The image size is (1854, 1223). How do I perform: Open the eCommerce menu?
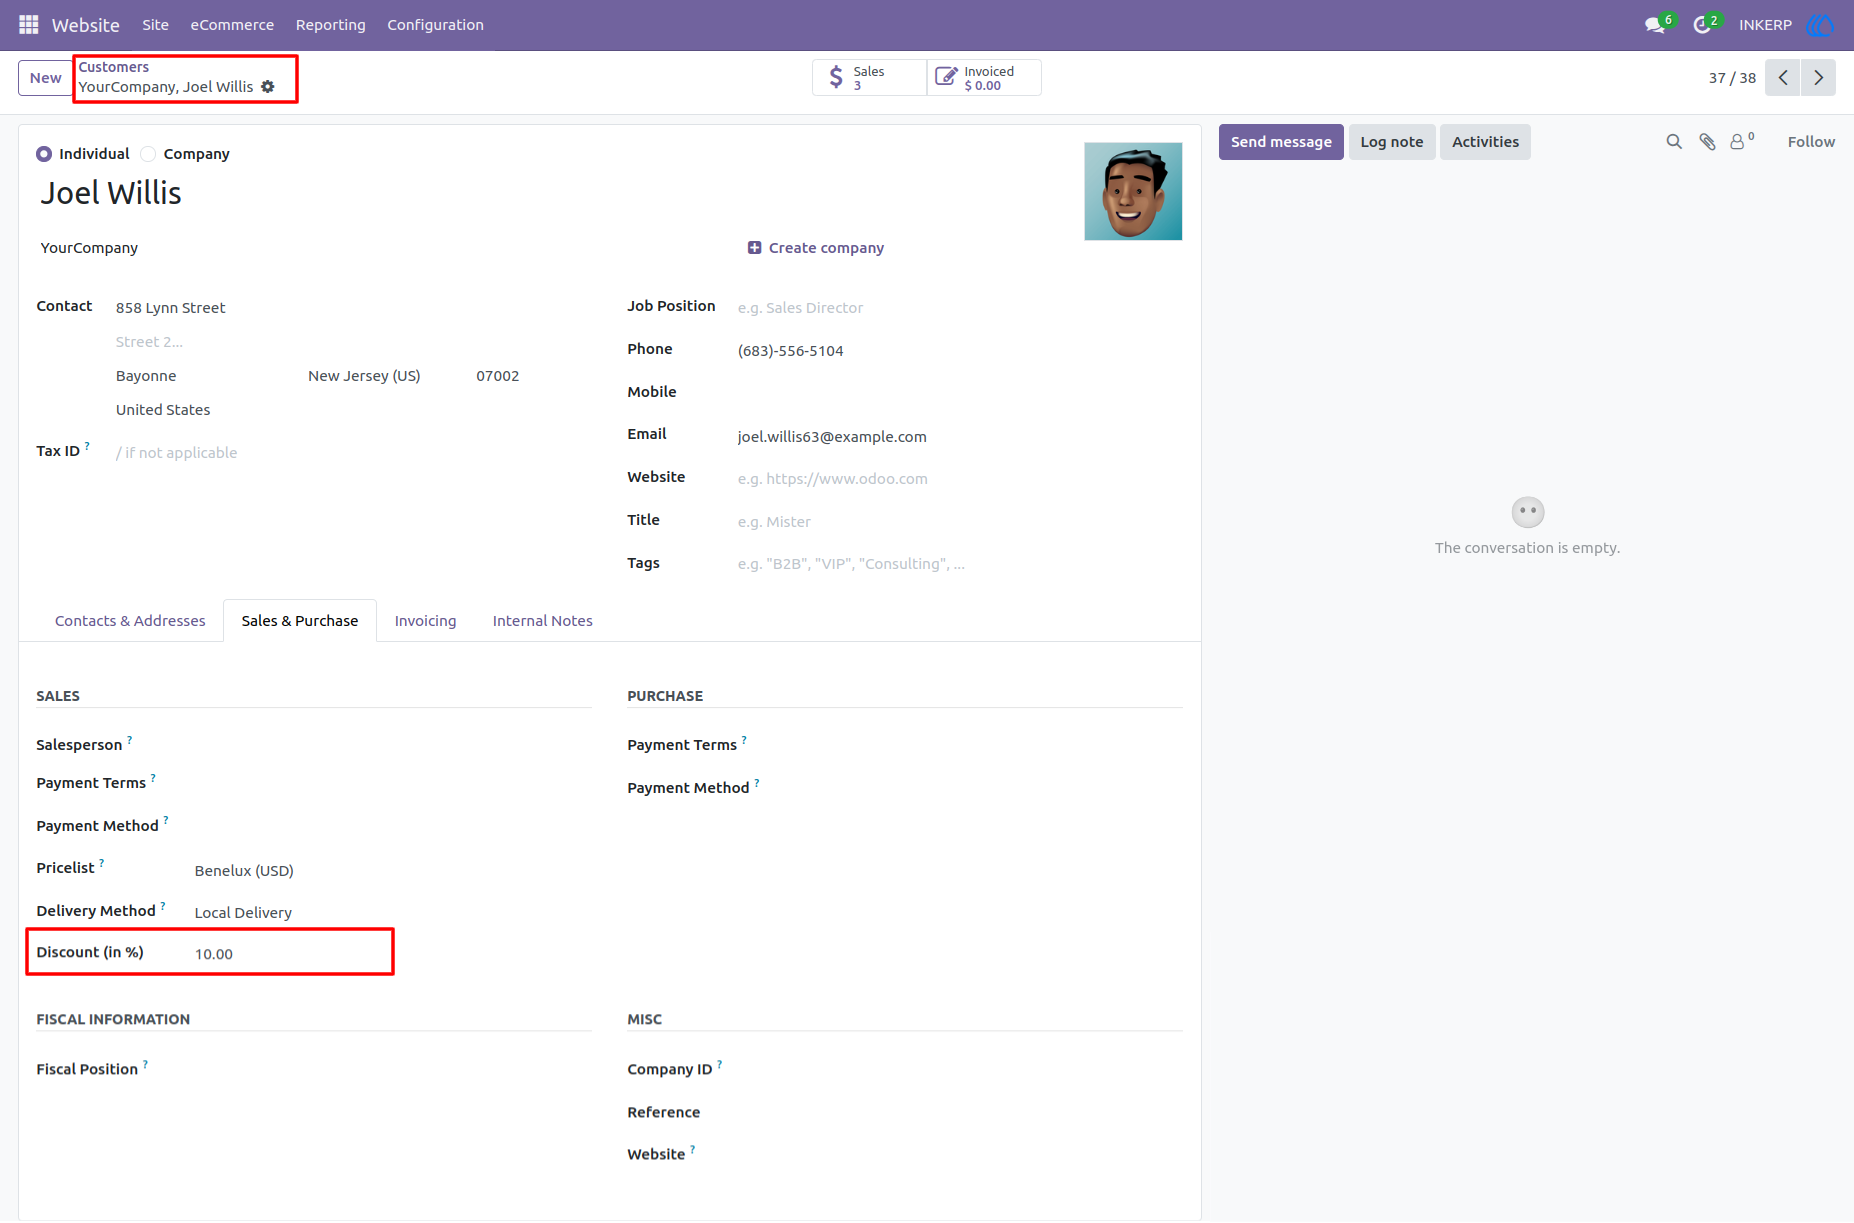pyautogui.click(x=232, y=25)
